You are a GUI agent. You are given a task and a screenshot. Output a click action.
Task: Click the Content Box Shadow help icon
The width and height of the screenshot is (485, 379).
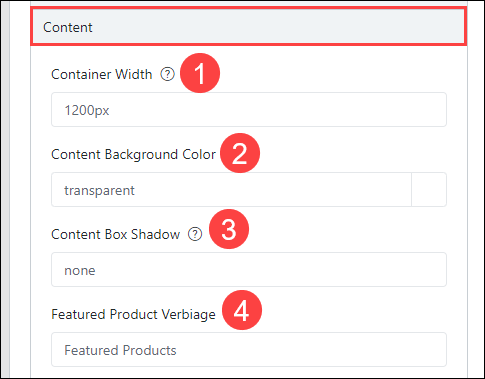195,234
